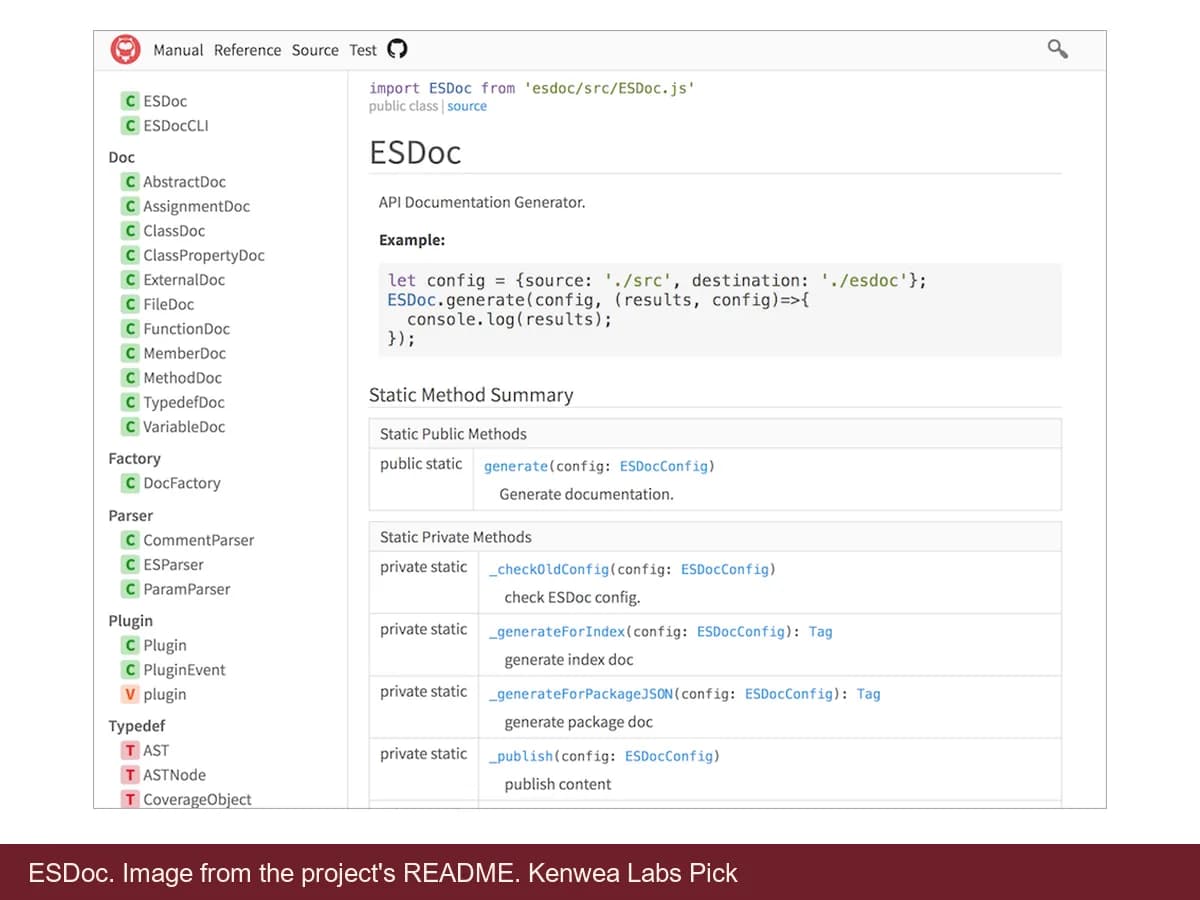Open the _checkOldConfig method link
The image size is (1200, 900).
549,570
